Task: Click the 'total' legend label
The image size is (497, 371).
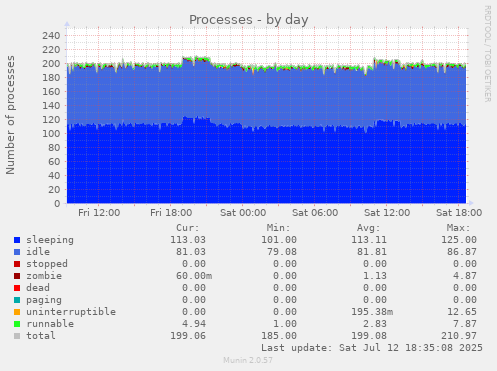Action: coord(41,336)
